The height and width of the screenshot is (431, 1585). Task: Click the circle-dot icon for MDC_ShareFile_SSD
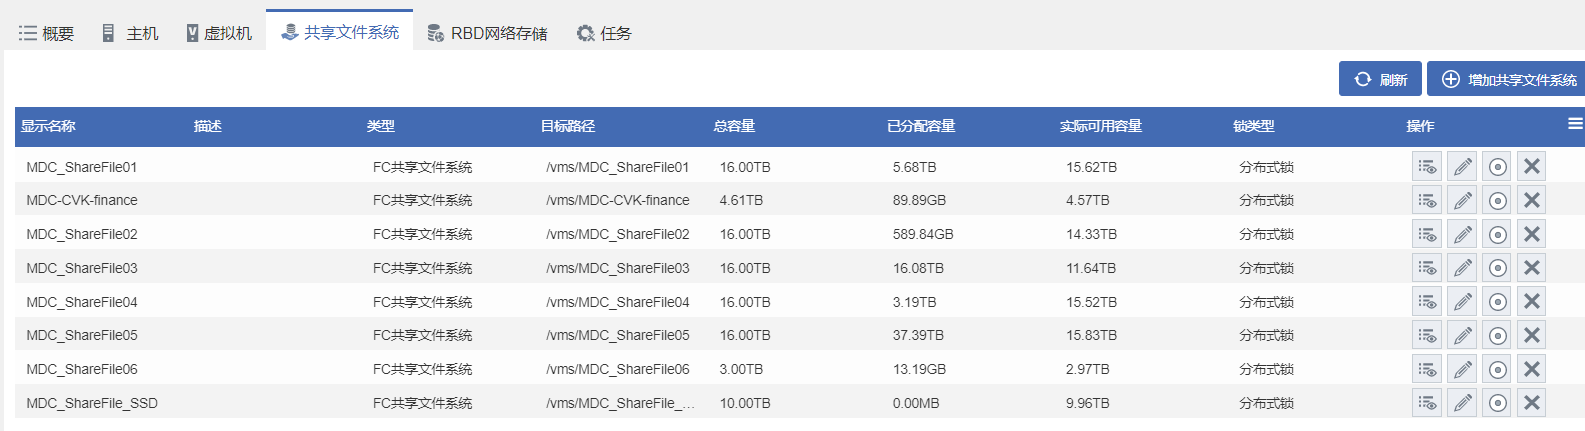[x=1497, y=403]
